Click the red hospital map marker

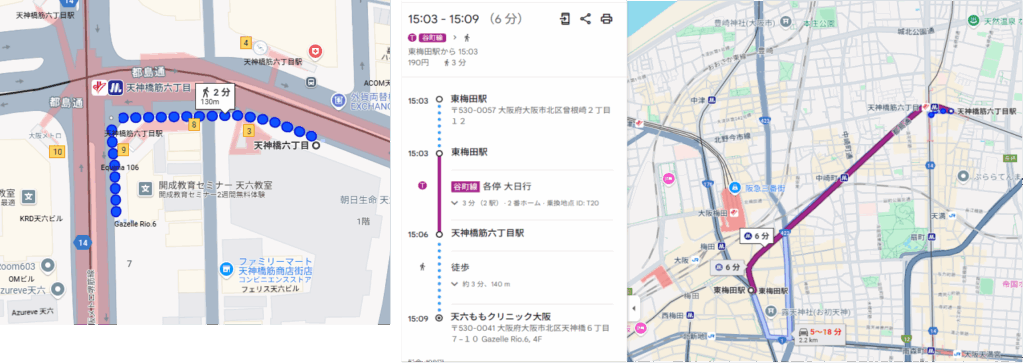click(x=316, y=50)
